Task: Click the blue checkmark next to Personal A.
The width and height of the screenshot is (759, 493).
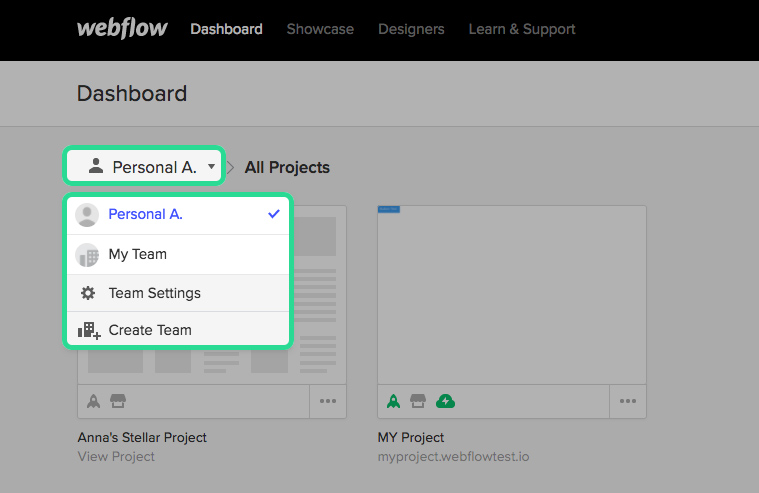Action: pos(274,214)
